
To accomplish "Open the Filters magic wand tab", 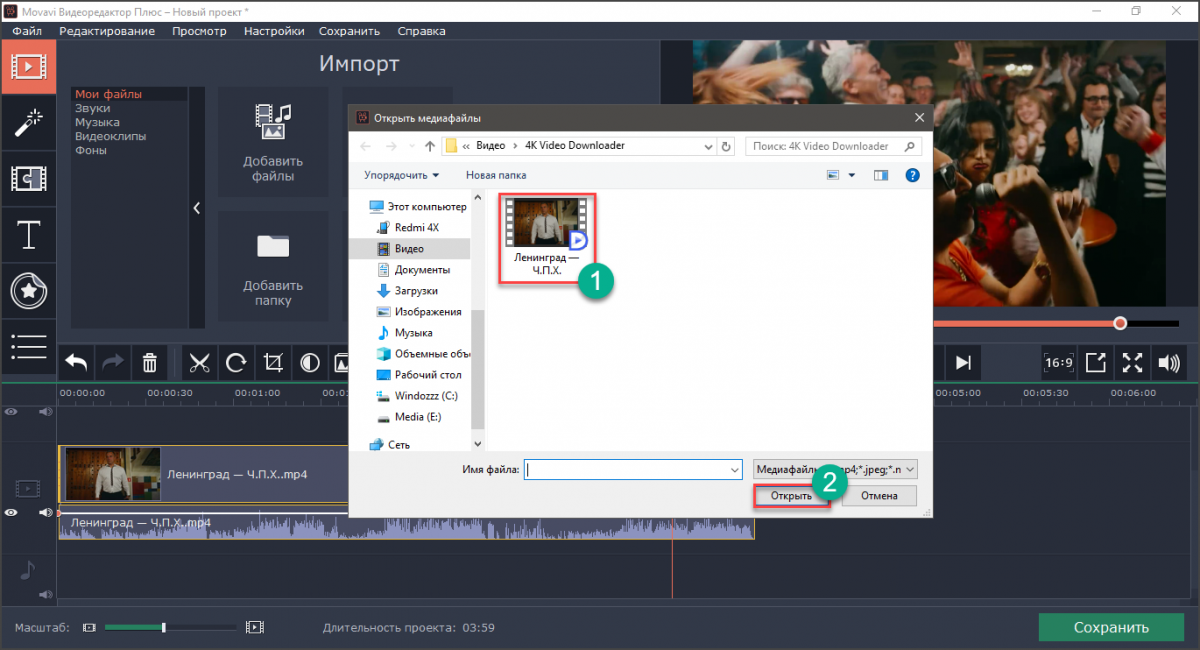I will (x=28, y=123).
